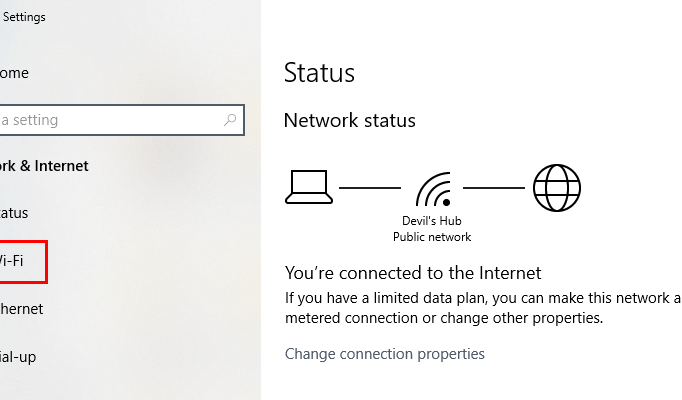
Task: Open Change connection properties link
Action: (384, 354)
